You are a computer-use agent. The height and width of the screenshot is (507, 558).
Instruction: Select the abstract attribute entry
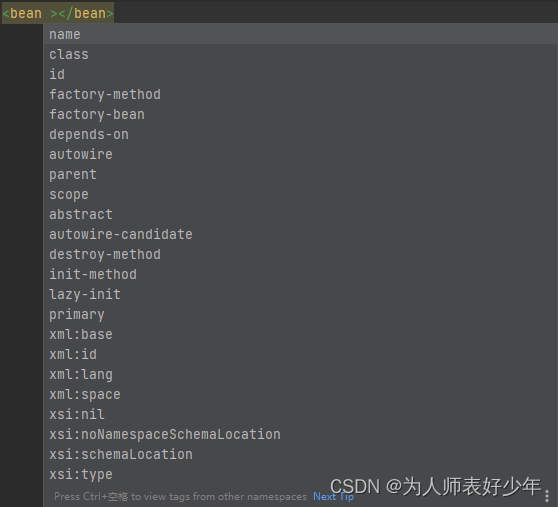pyautogui.click(x=300, y=214)
